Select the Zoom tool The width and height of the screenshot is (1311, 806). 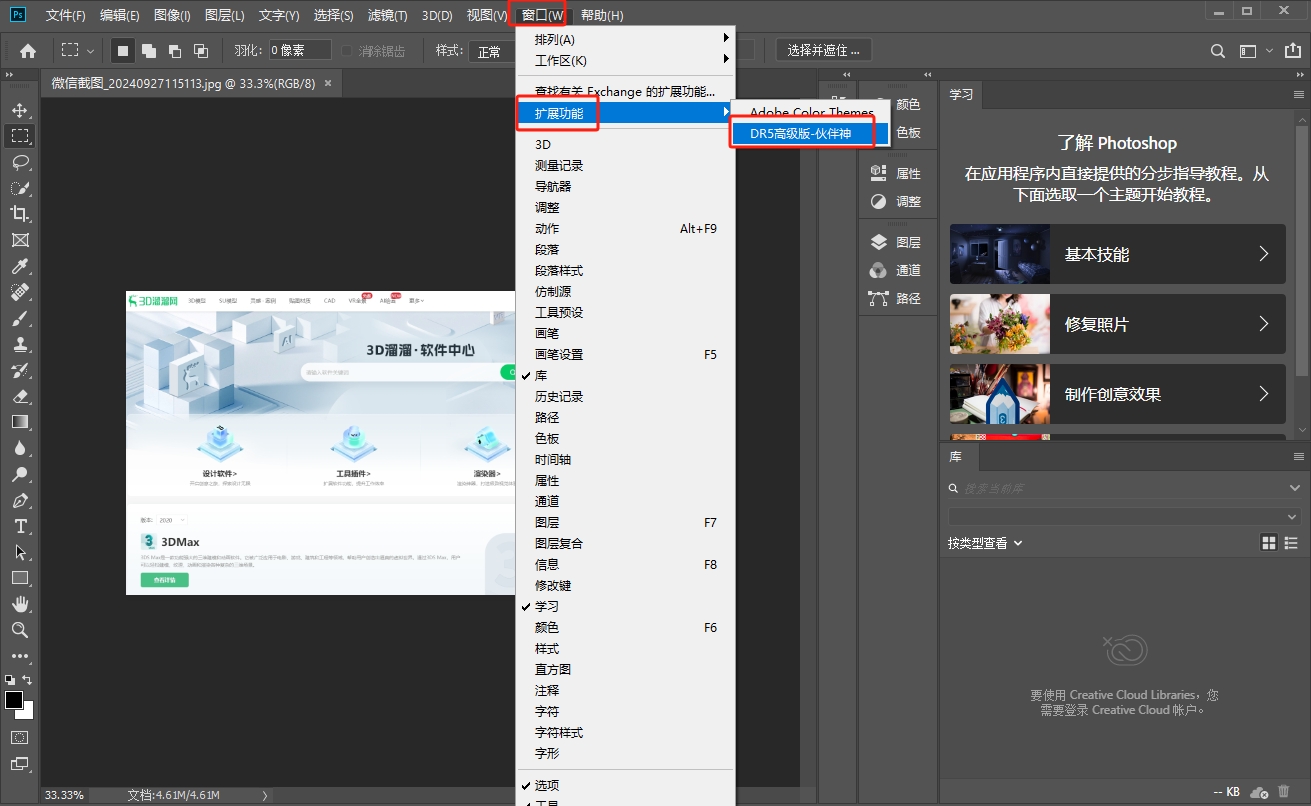pos(20,630)
